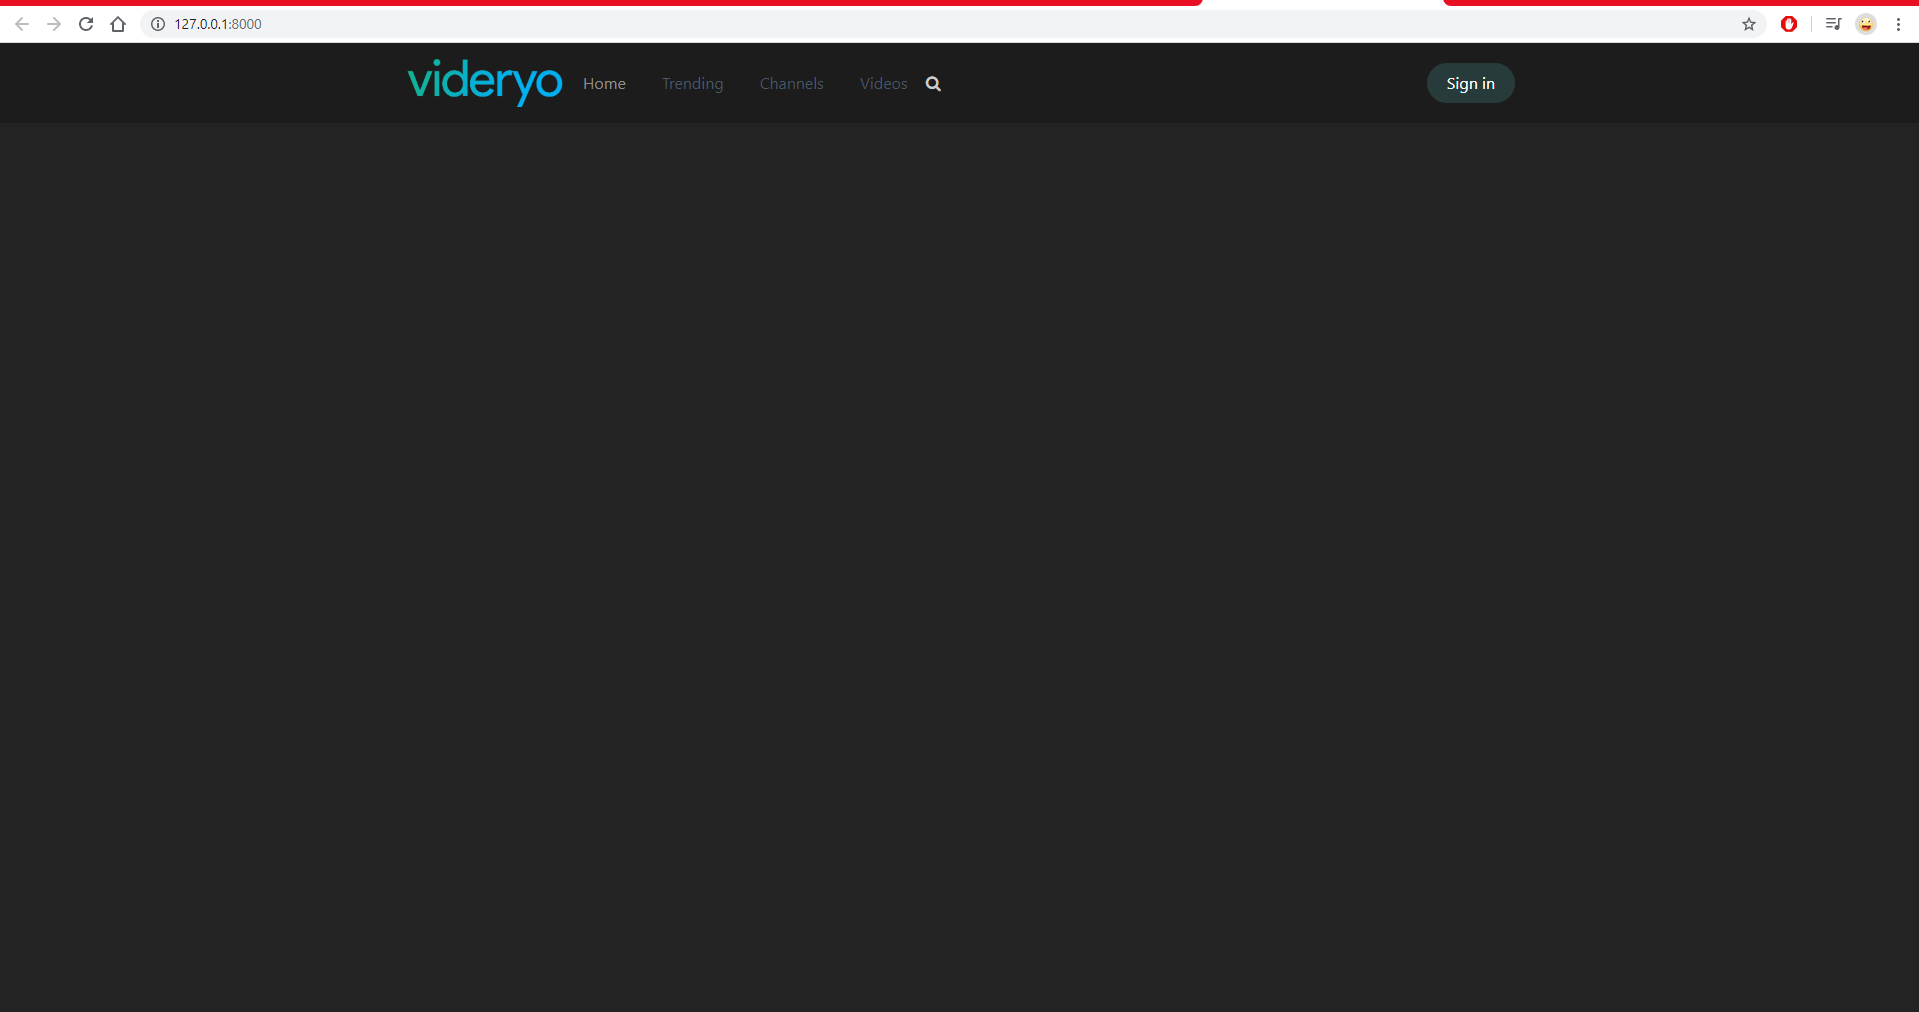View site information icon in address bar
Screen dimensions: 1919x1012
point(158,24)
